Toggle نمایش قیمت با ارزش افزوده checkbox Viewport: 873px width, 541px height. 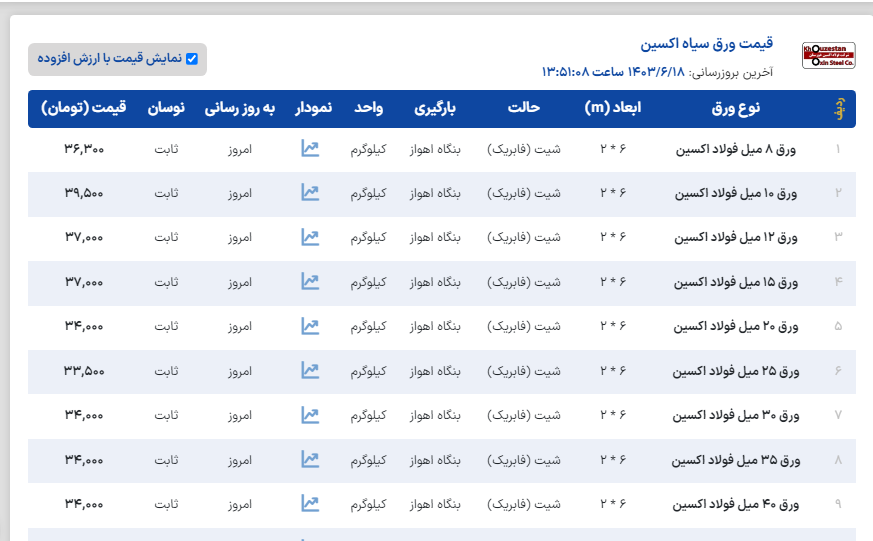click(192, 59)
